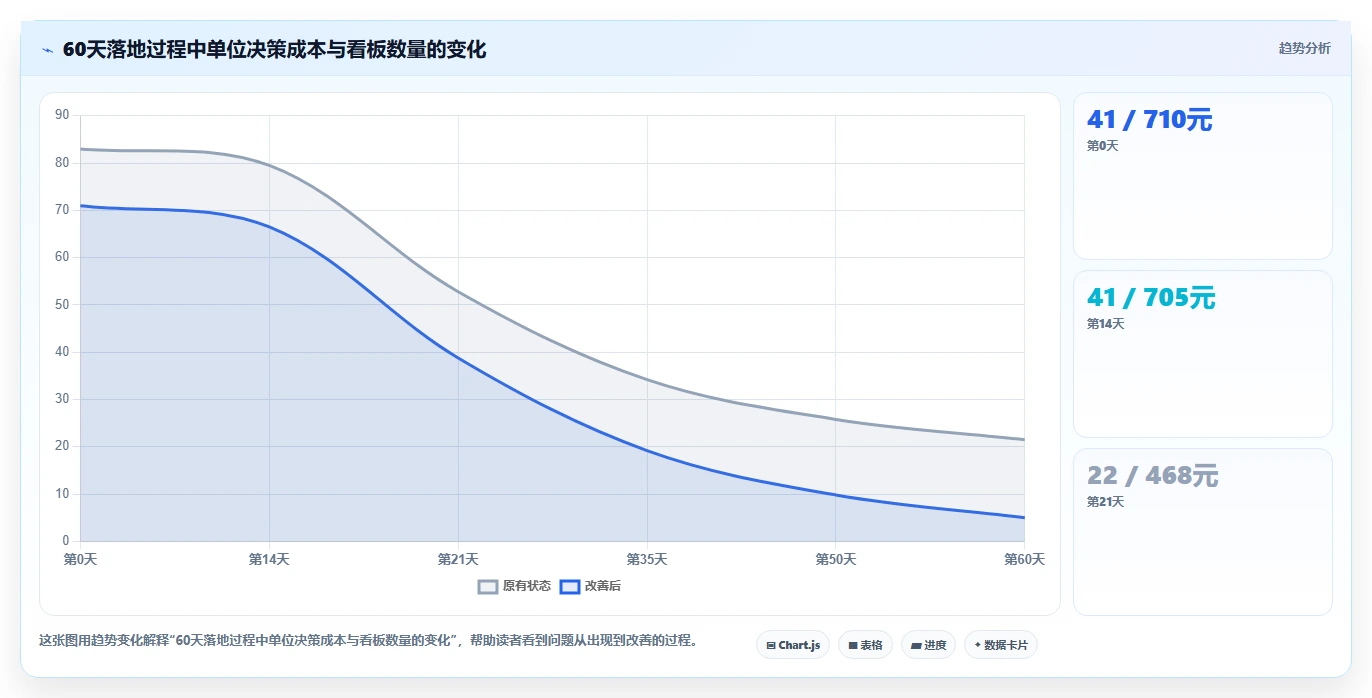
Task: Click the star icon in 数据卡片 chip
Action: pyautogui.click(x=977, y=645)
